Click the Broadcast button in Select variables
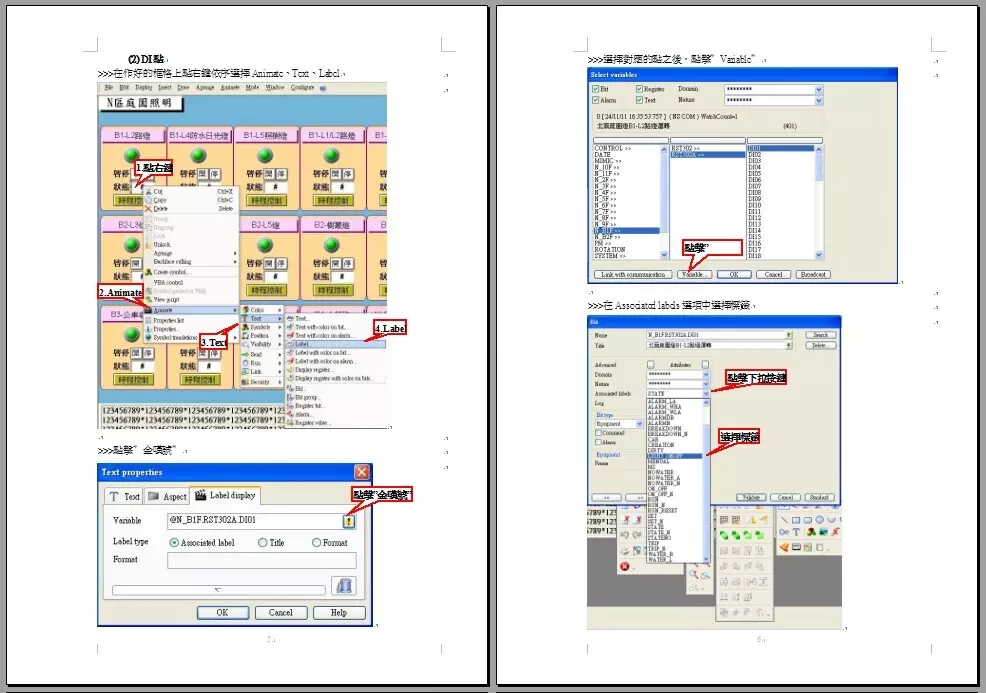This screenshot has height=693, width=986. tap(813, 275)
